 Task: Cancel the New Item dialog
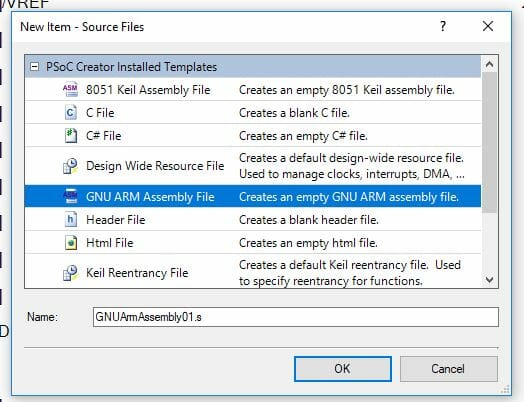coord(448,369)
